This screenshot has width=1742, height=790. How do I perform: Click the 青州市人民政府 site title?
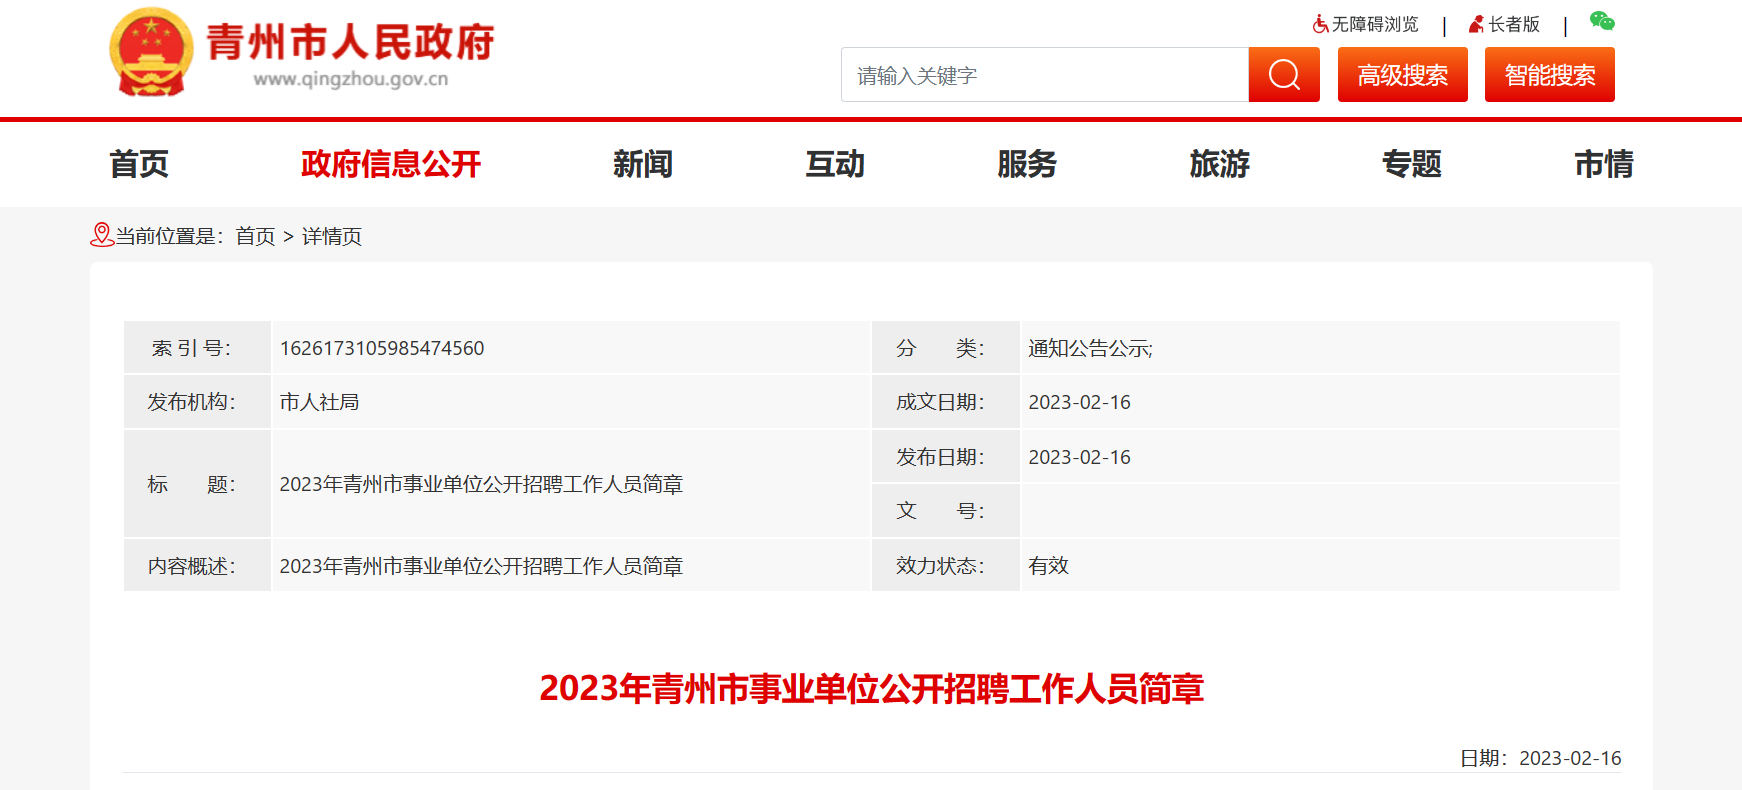(x=350, y=42)
